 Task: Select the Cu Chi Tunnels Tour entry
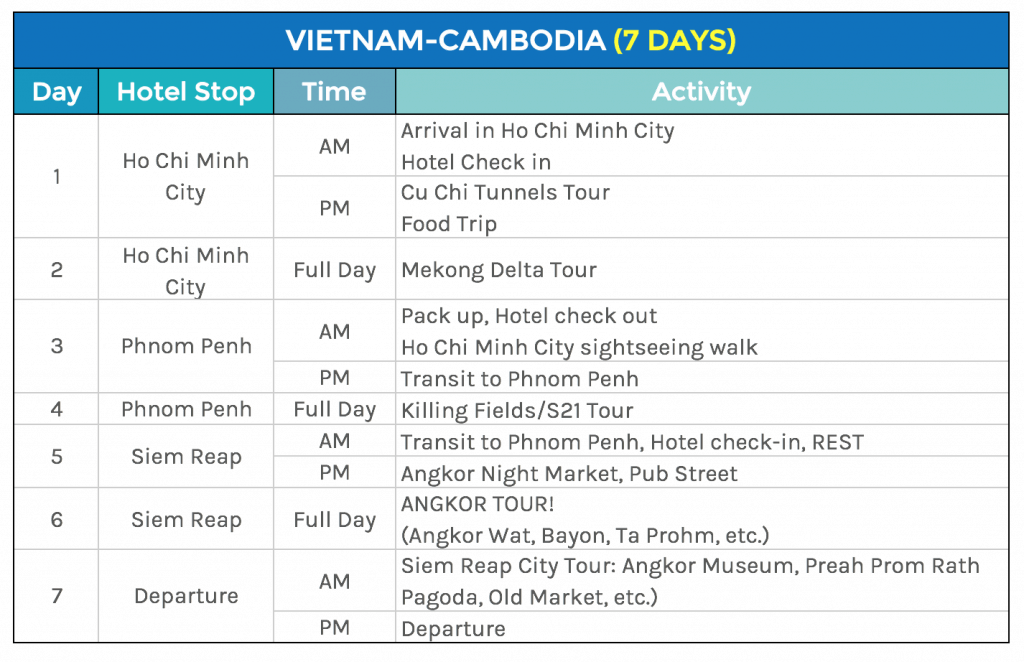[505, 192]
